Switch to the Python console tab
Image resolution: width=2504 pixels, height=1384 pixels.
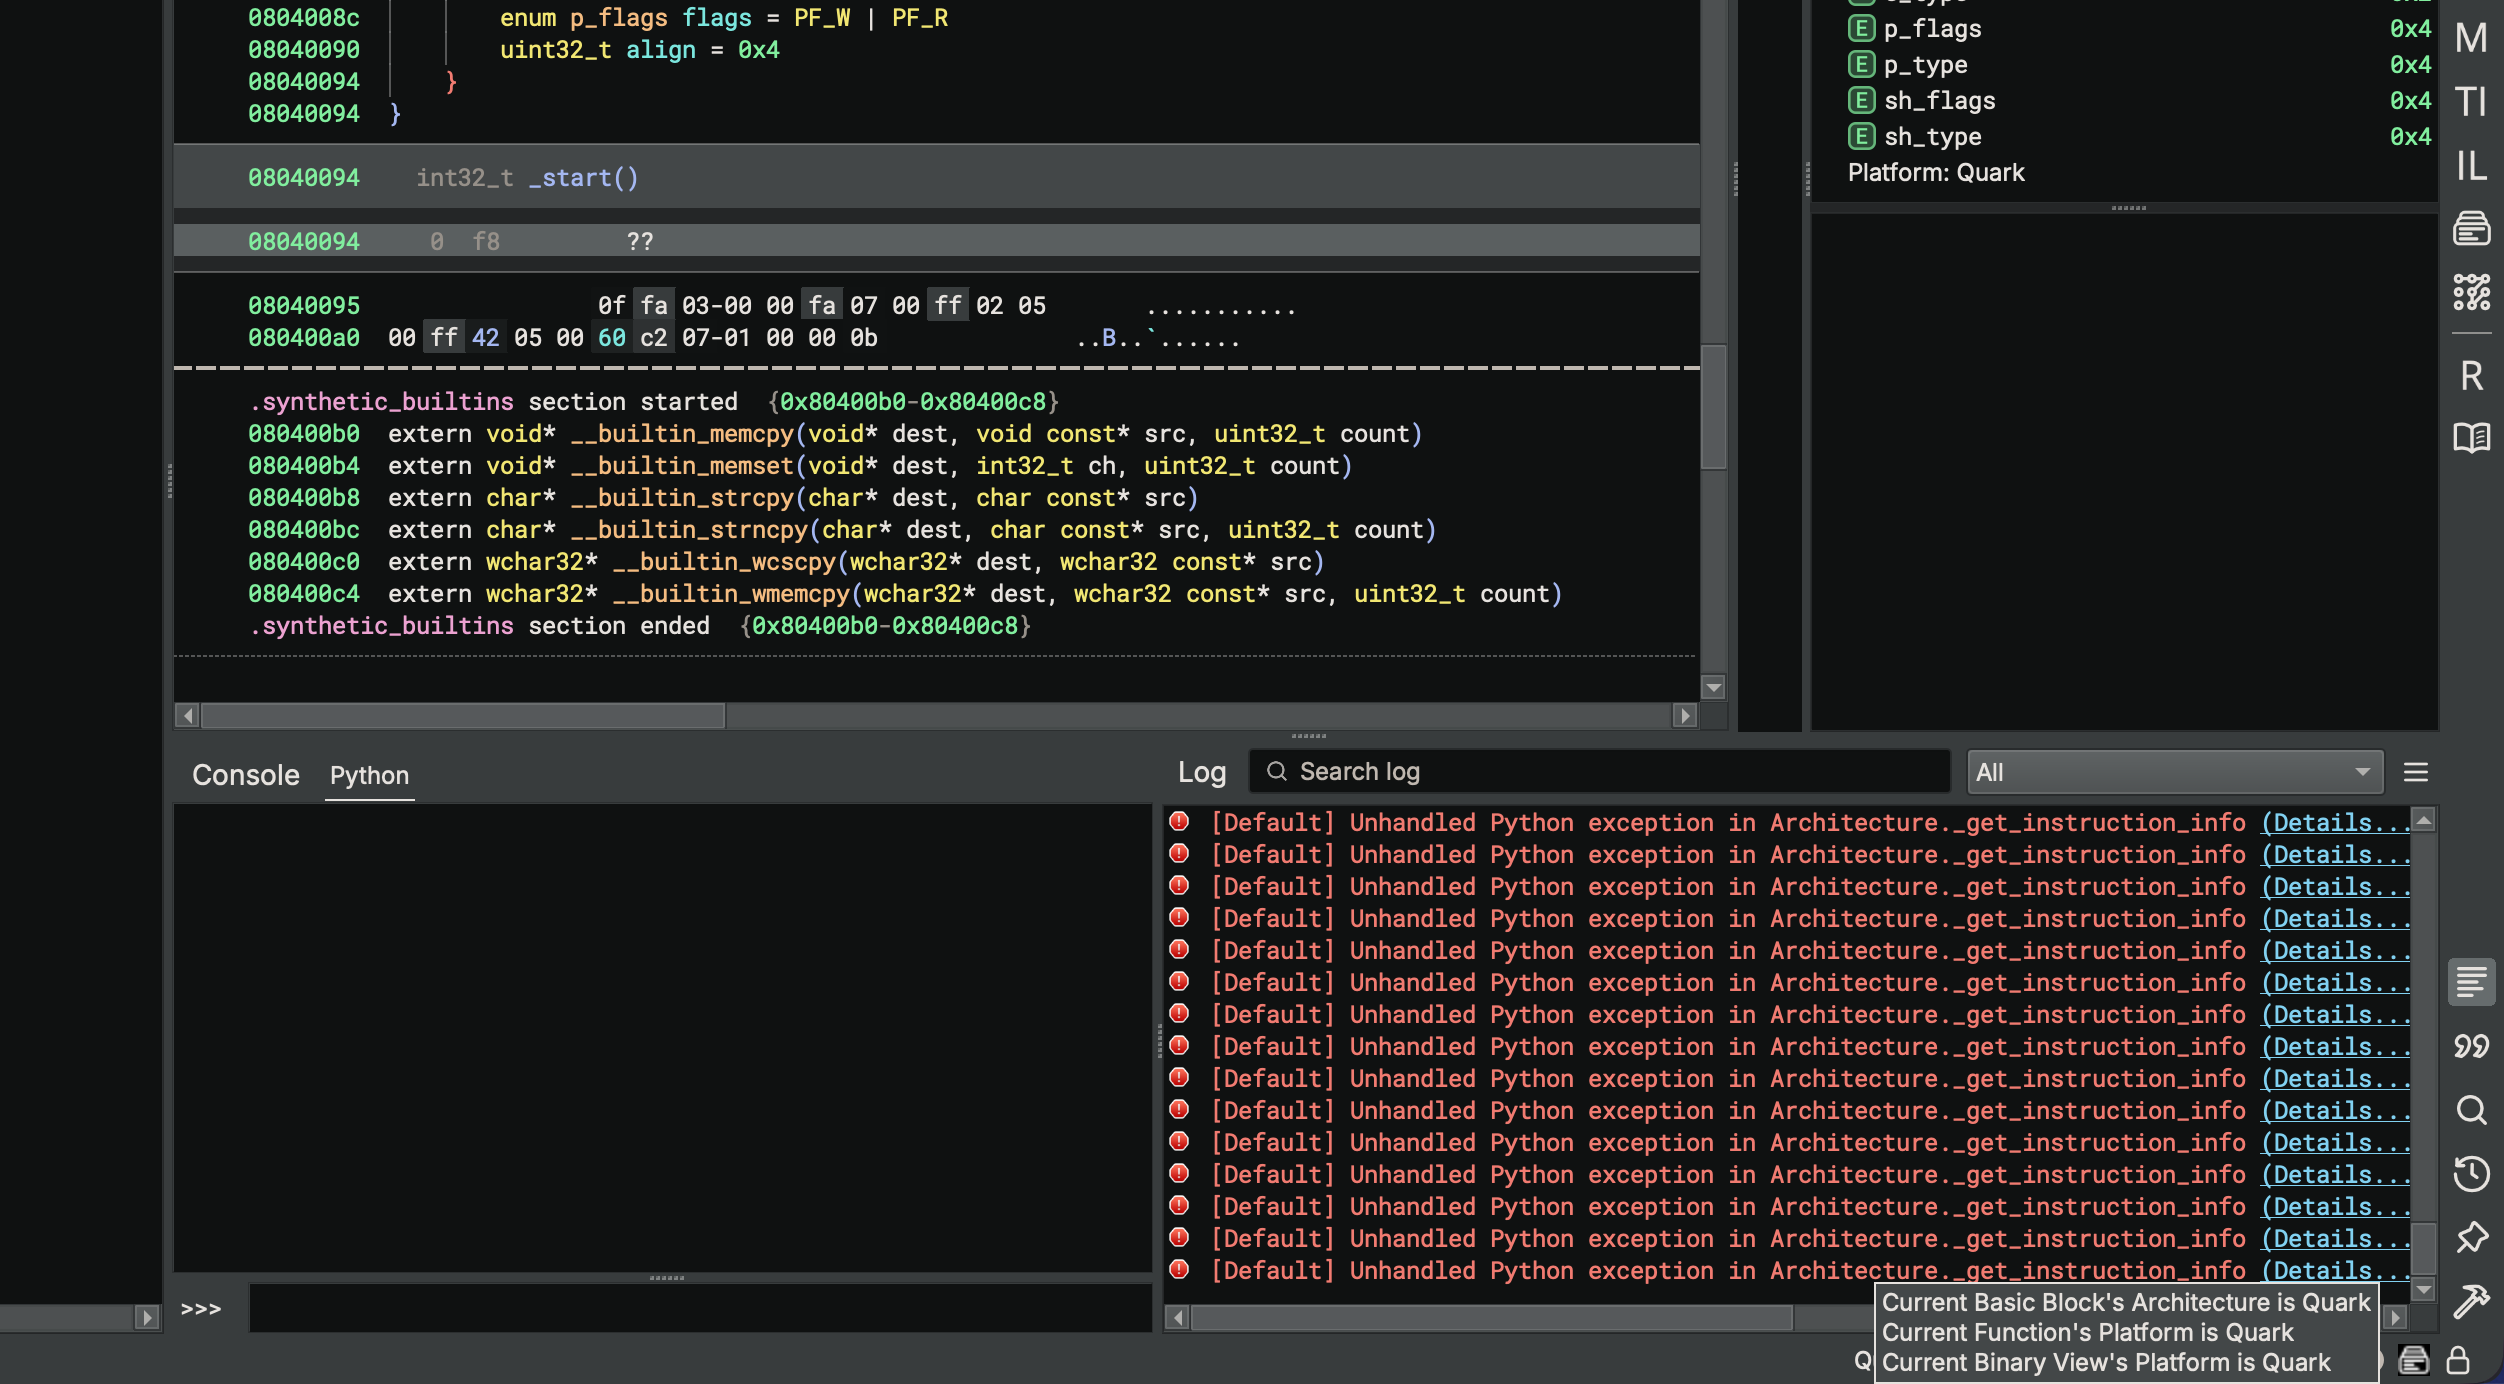coord(368,775)
